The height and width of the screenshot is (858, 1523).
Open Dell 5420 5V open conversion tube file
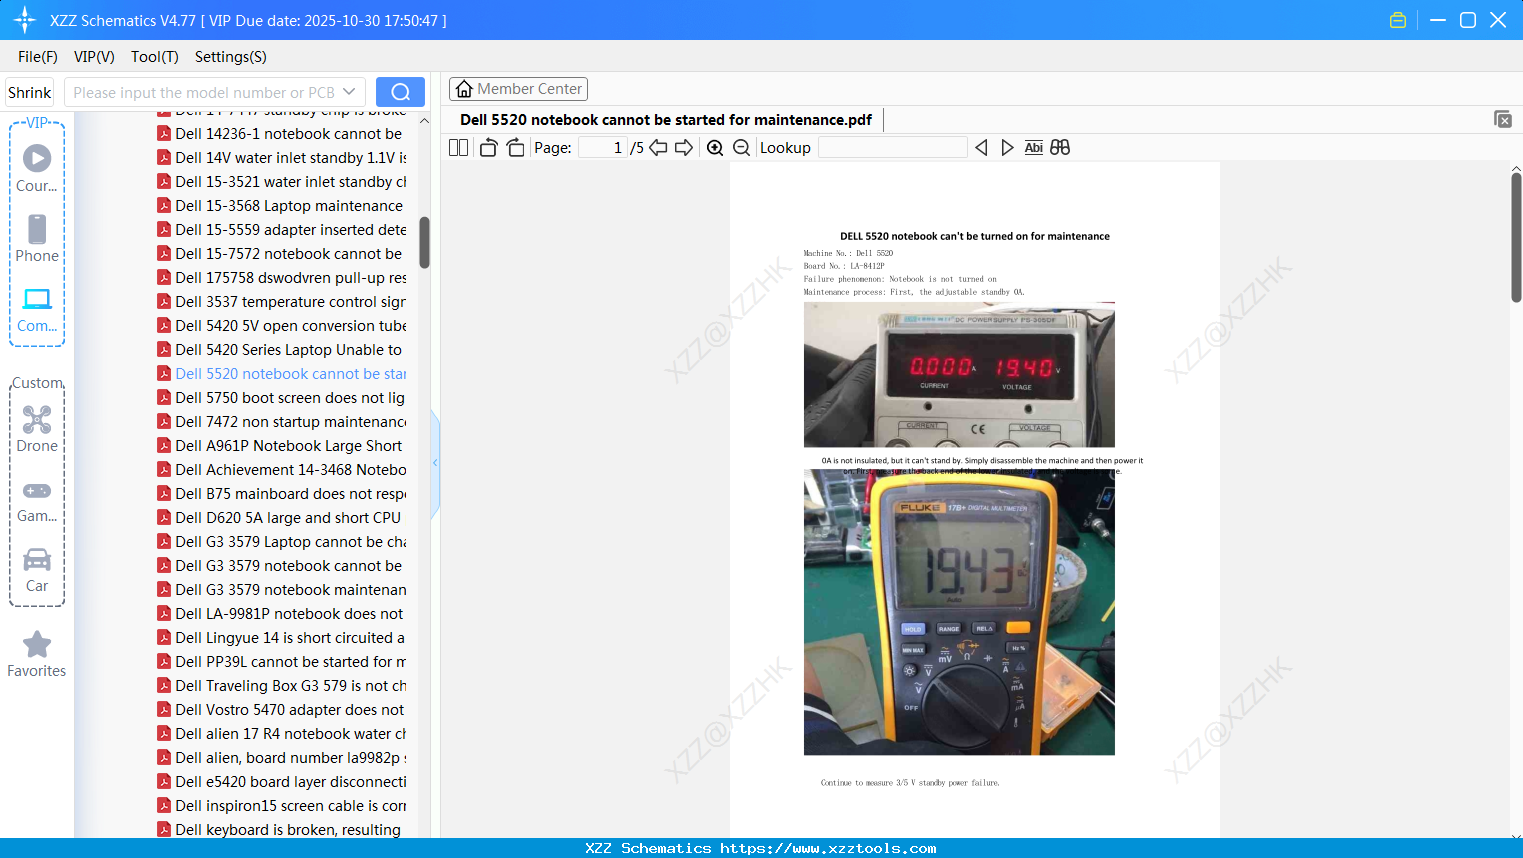pyautogui.click(x=281, y=326)
